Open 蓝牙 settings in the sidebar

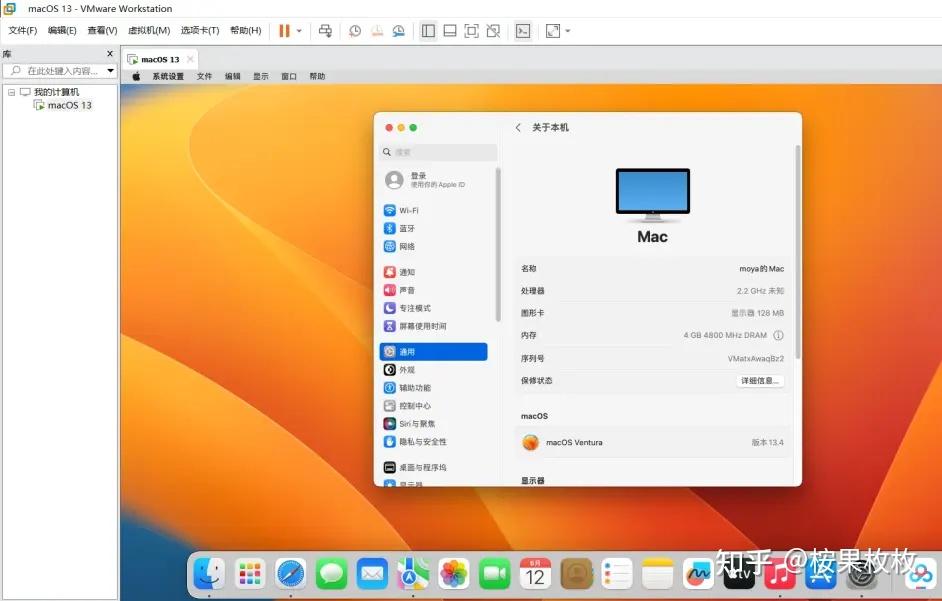434,228
